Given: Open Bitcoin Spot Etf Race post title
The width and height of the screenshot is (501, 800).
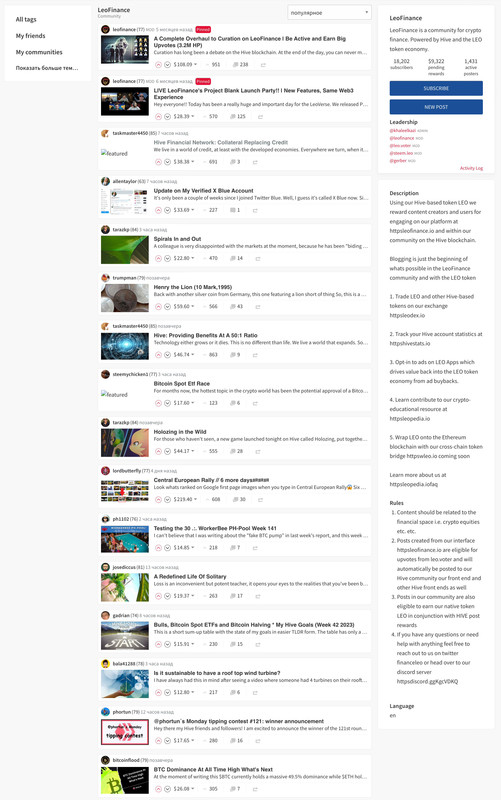Looking at the screenshot, I should click(x=182, y=384).
